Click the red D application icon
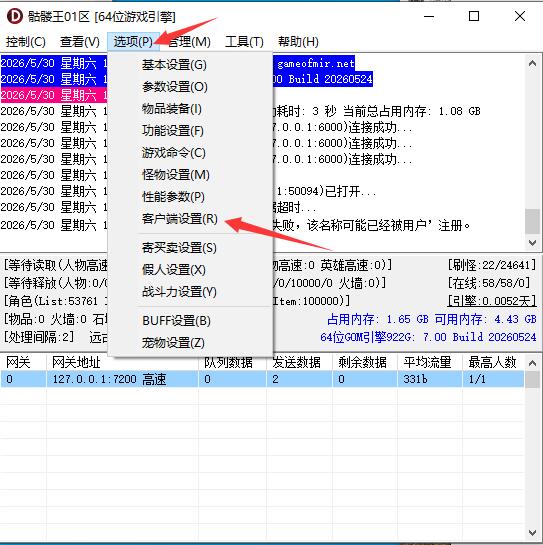The width and height of the screenshot is (543, 545). tap(15, 16)
